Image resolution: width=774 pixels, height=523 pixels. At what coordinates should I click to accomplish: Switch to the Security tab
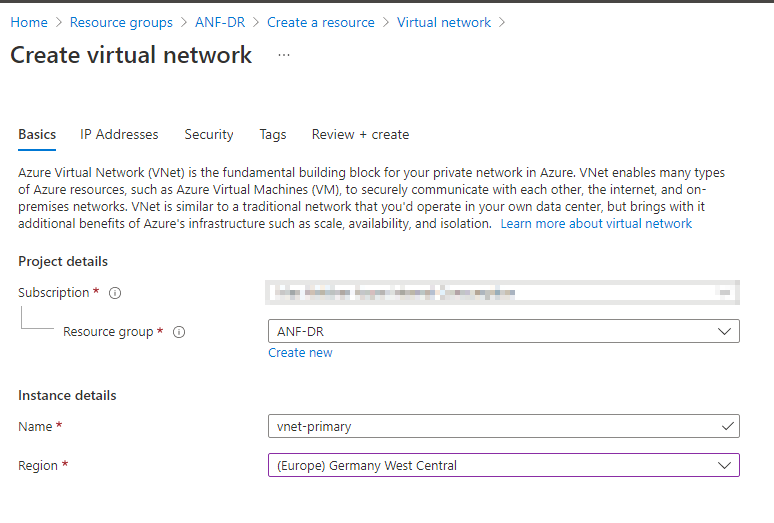(x=209, y=134)
